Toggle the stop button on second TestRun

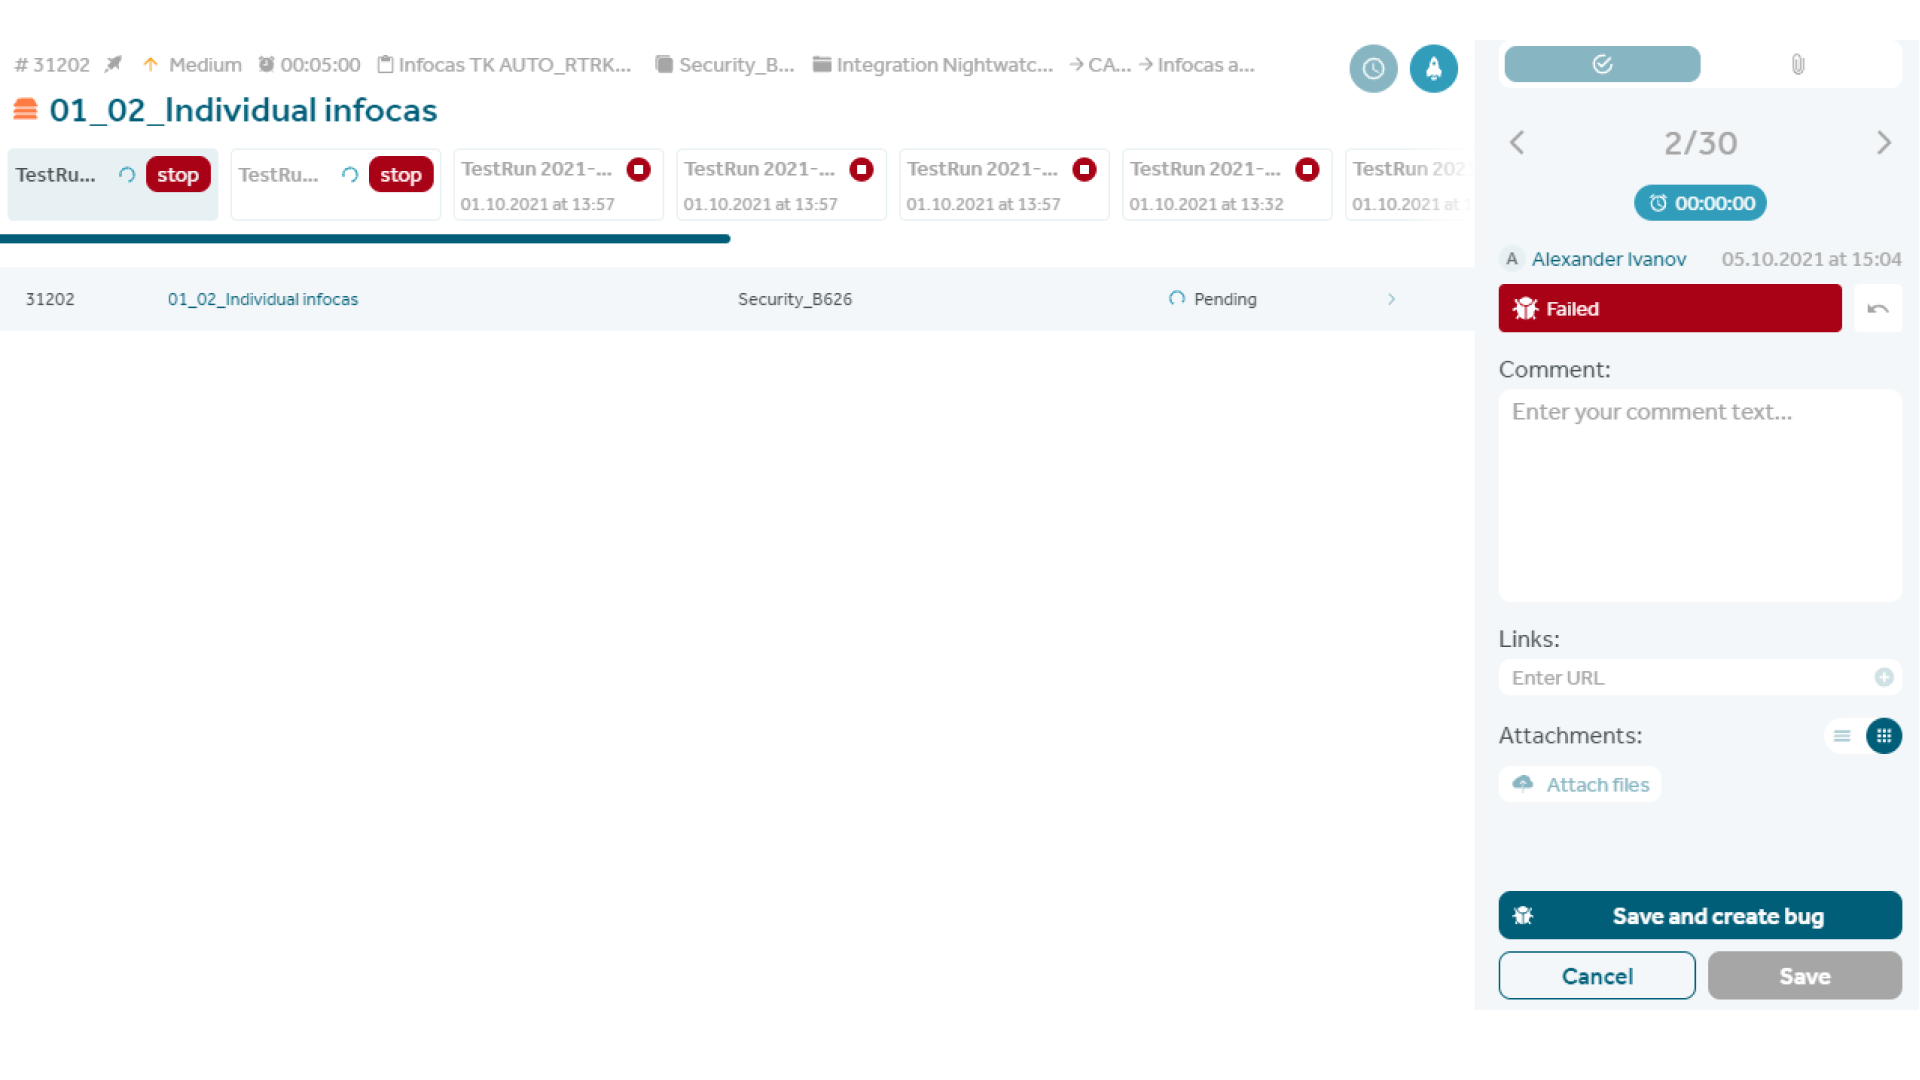tap(400, 174)
